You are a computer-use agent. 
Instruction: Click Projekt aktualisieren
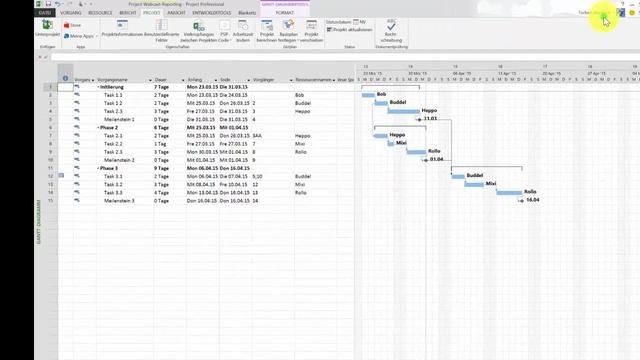349,30
